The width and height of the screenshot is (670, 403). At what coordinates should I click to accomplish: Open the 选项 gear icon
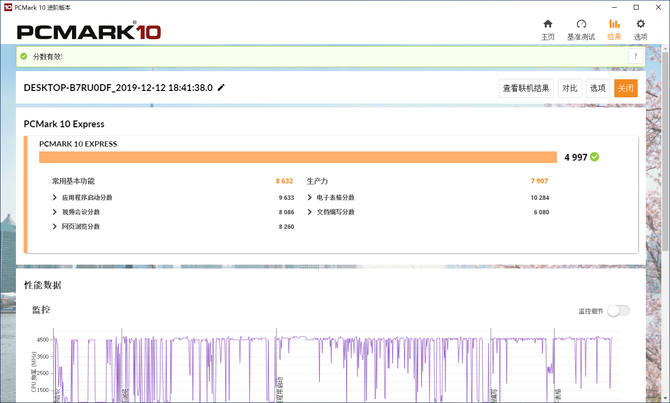coord(640,24)
